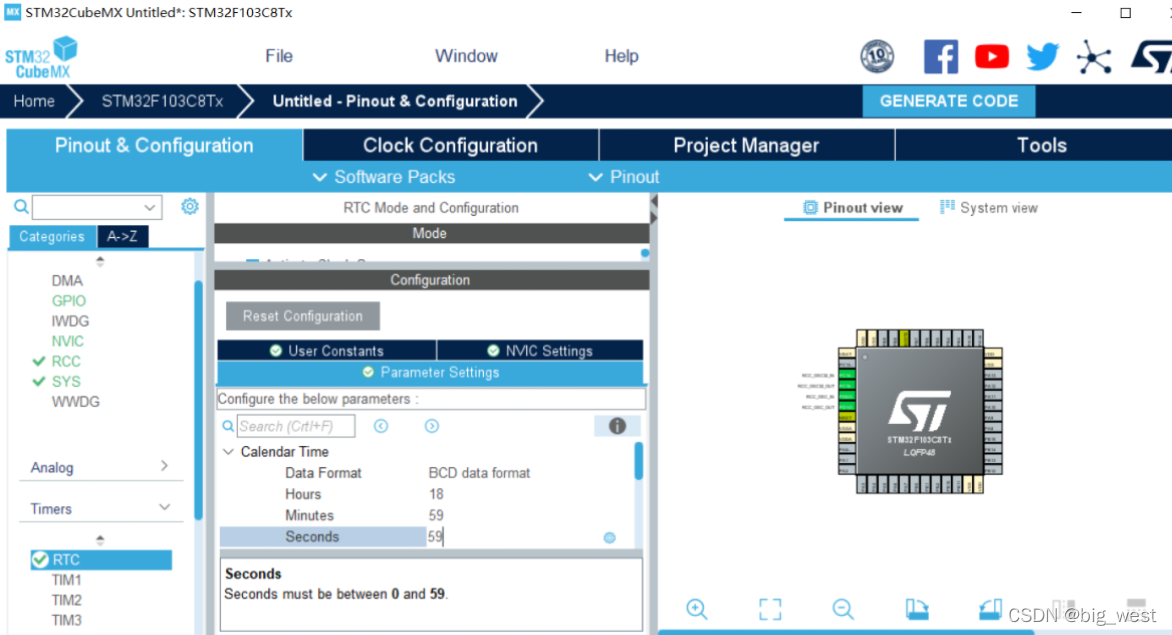
Task: Click the Data Format BCD value
Action: click(479, 473)
